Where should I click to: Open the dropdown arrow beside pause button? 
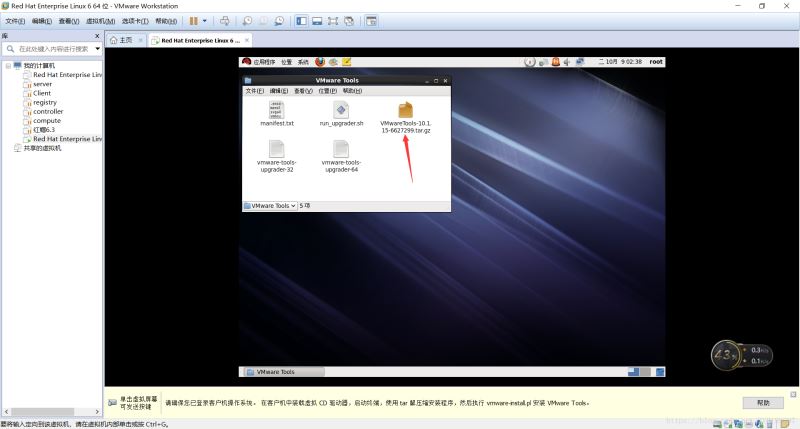[206, 20]
